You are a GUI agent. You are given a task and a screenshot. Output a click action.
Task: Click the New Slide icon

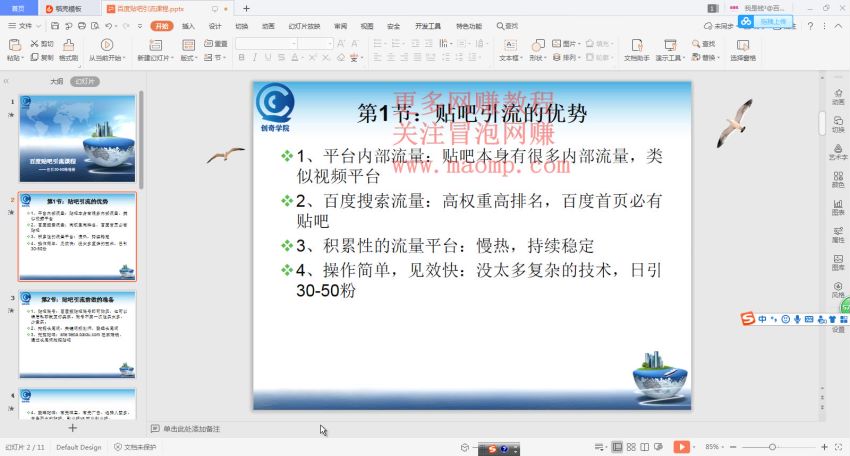[x=156, y=45]
